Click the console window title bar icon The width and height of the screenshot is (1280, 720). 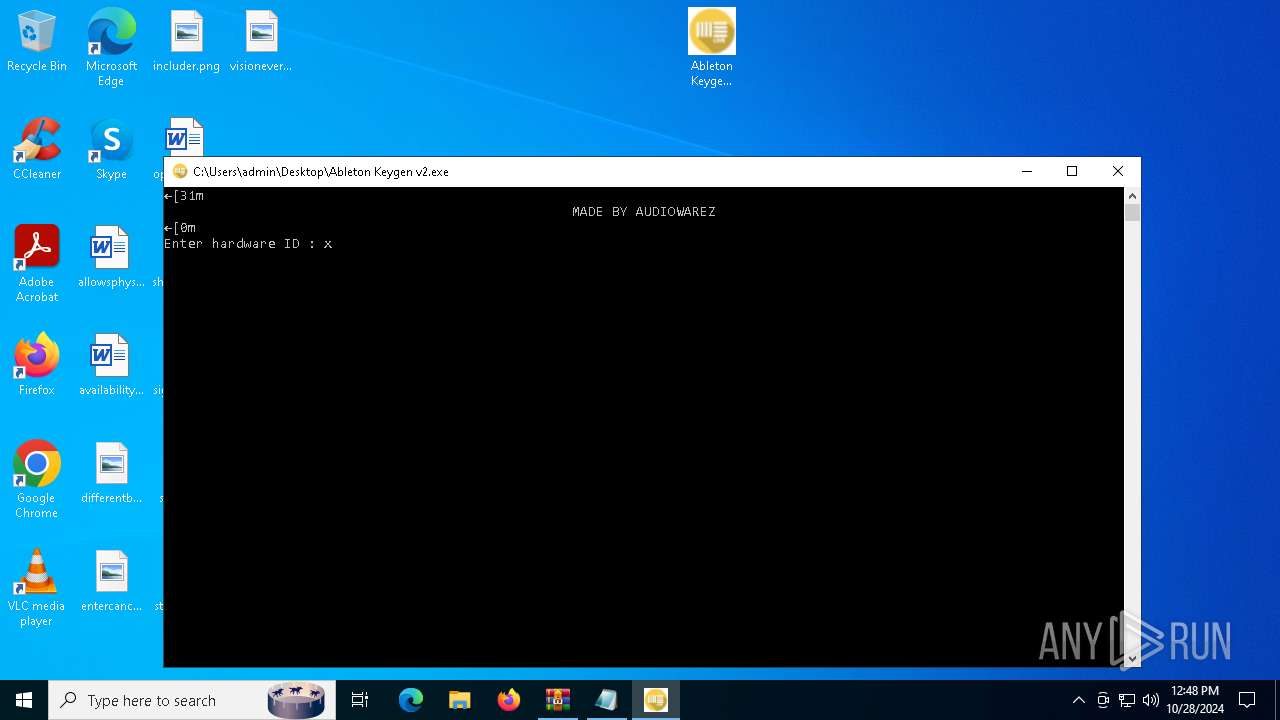(180, 172)
